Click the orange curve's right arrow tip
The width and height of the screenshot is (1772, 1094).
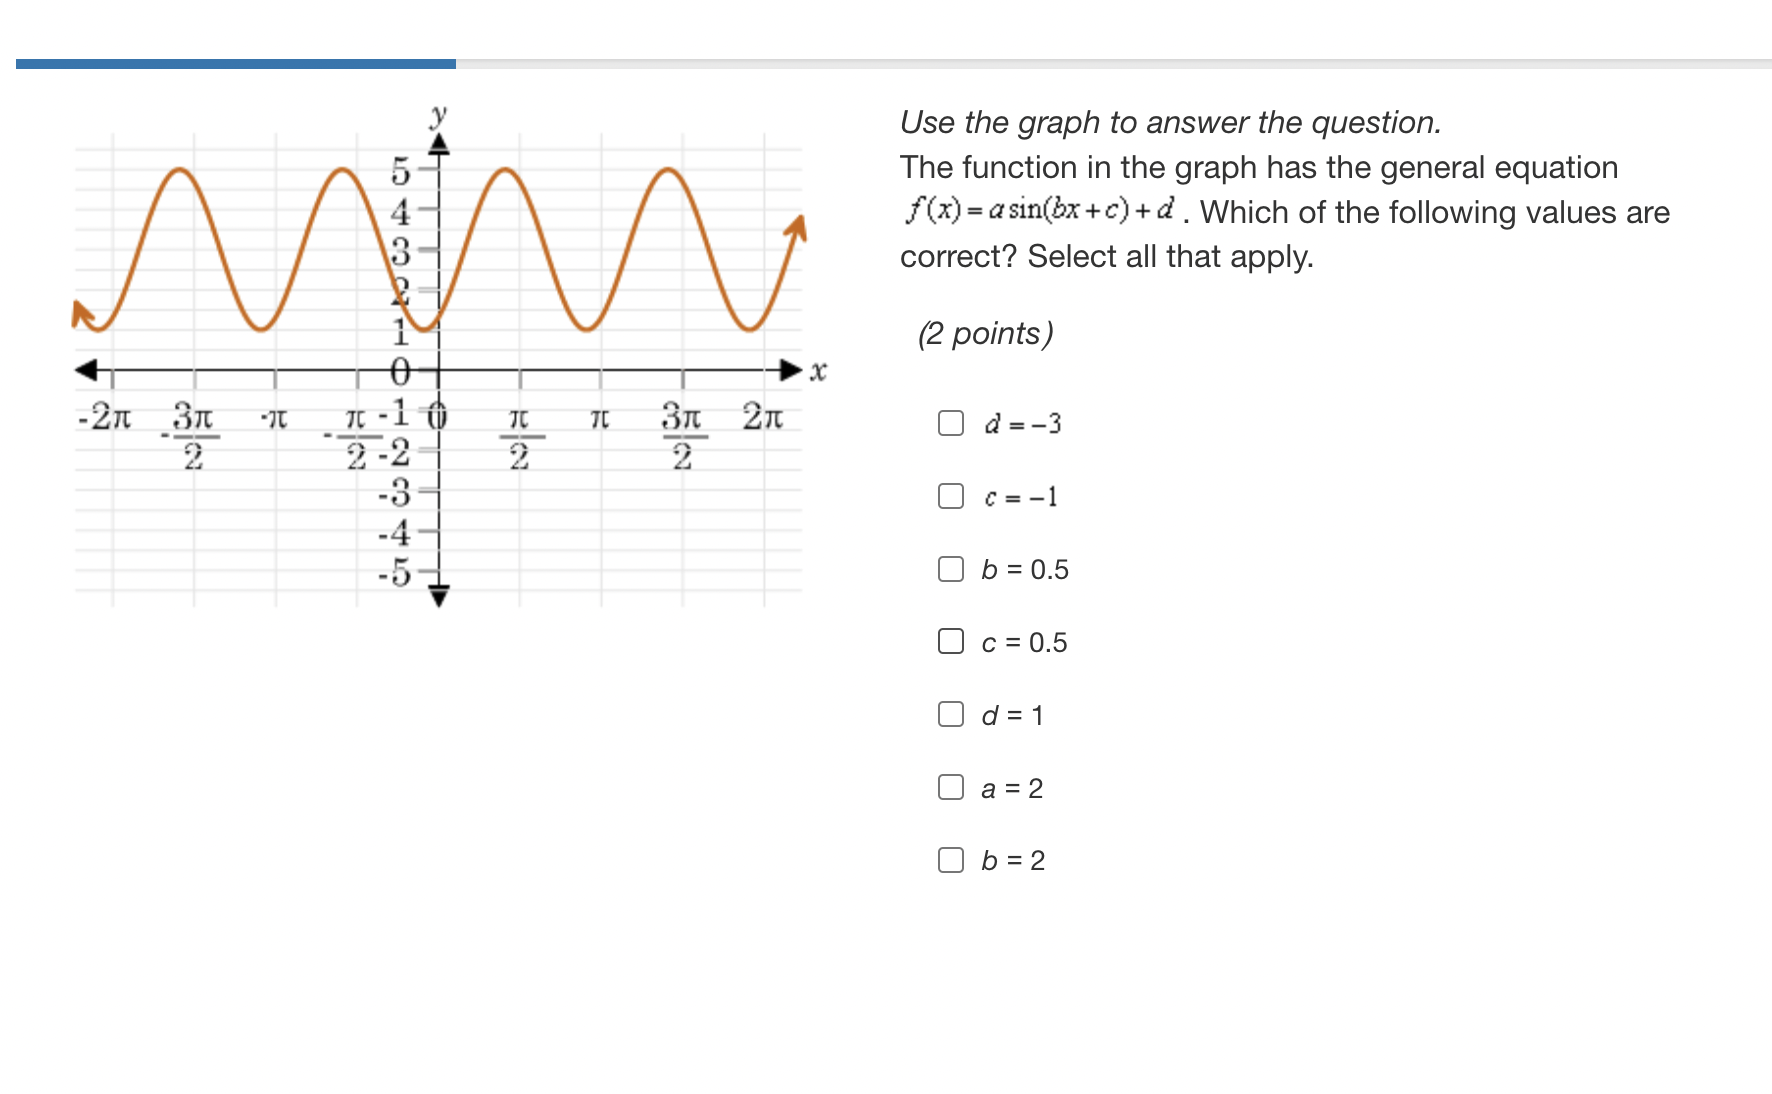click(799, 220)
